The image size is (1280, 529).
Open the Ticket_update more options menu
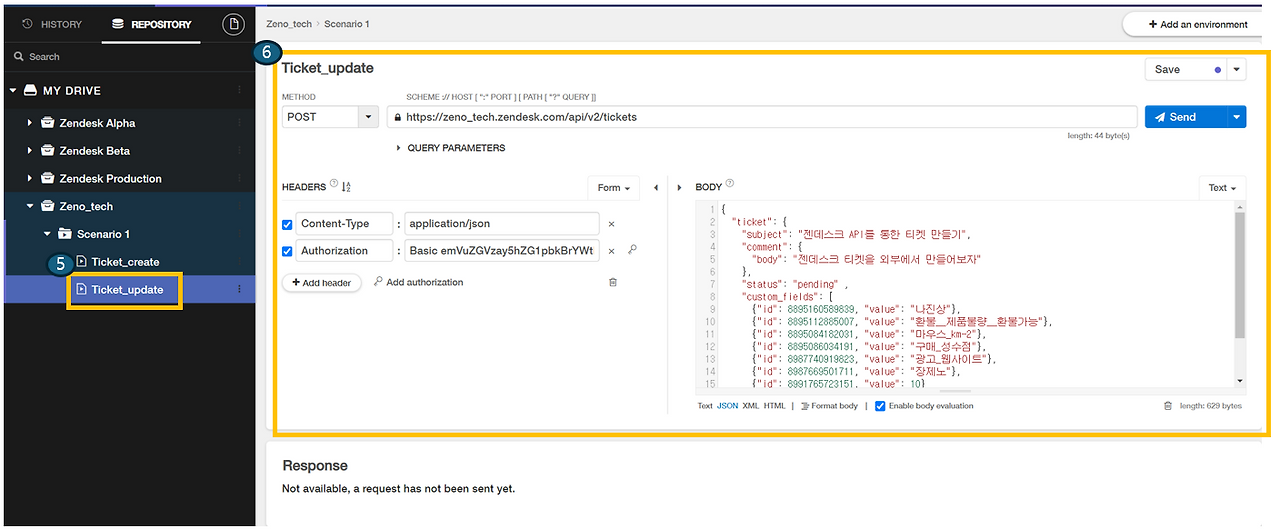239,290
